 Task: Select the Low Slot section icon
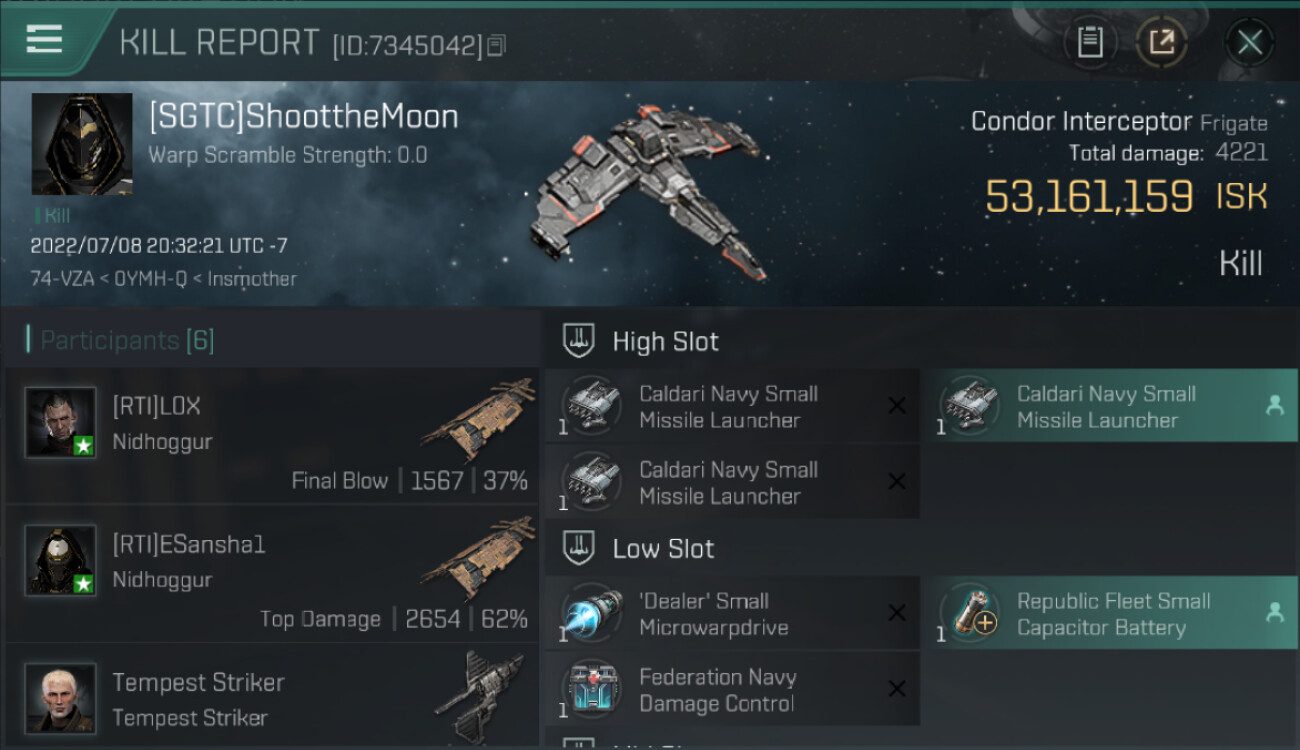578,548
